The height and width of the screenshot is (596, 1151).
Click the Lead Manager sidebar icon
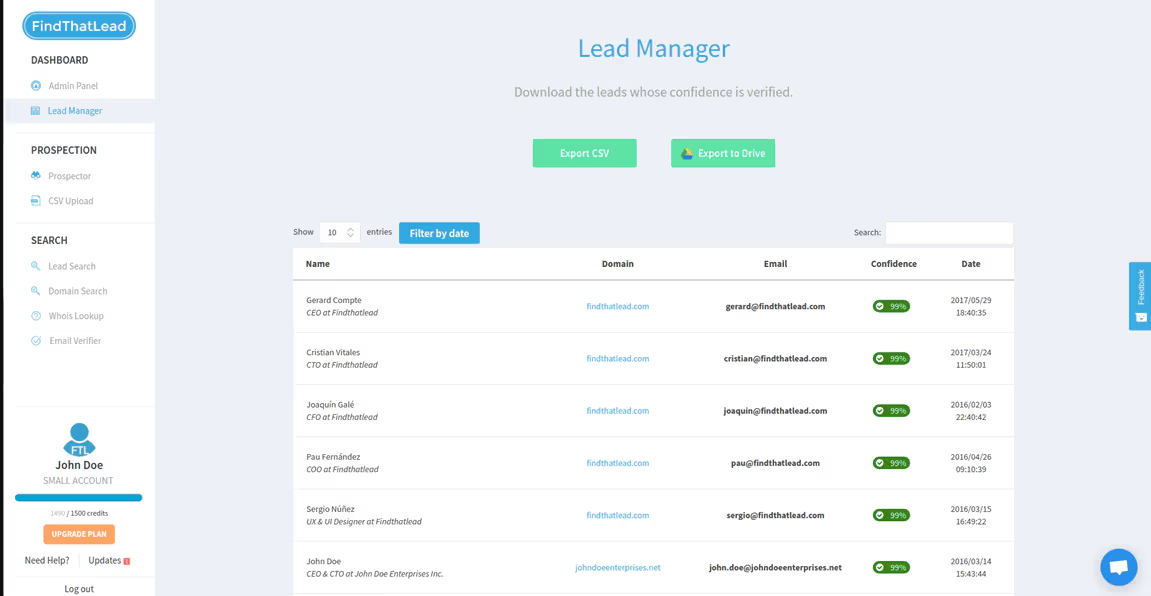[x=35, y=111]
